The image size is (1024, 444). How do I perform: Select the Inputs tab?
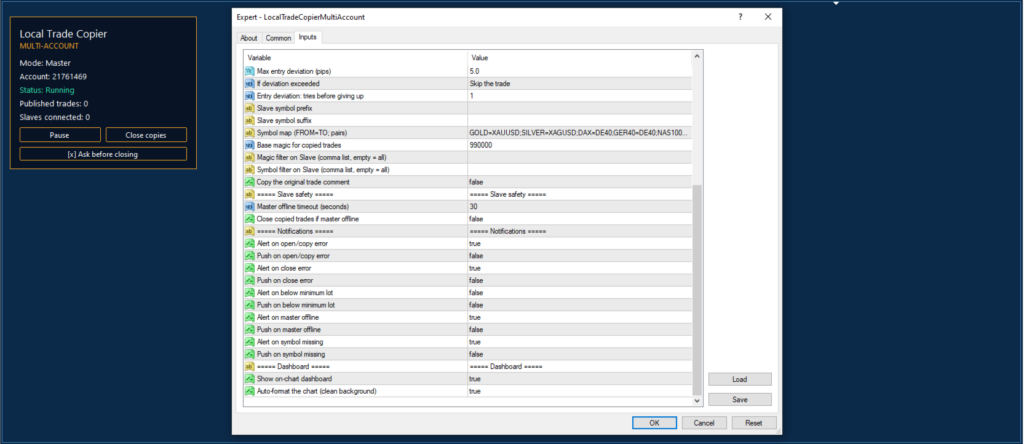point(308,37)
